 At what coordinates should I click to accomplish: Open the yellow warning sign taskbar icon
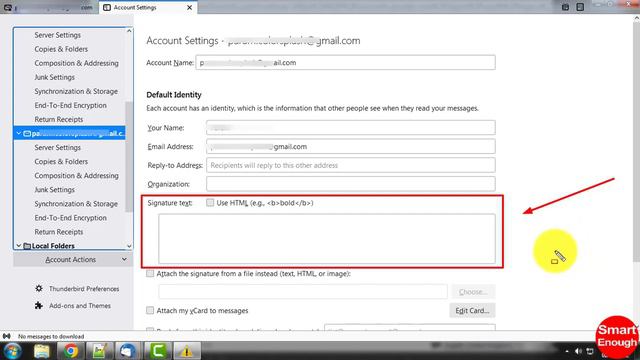click(187, 351)
